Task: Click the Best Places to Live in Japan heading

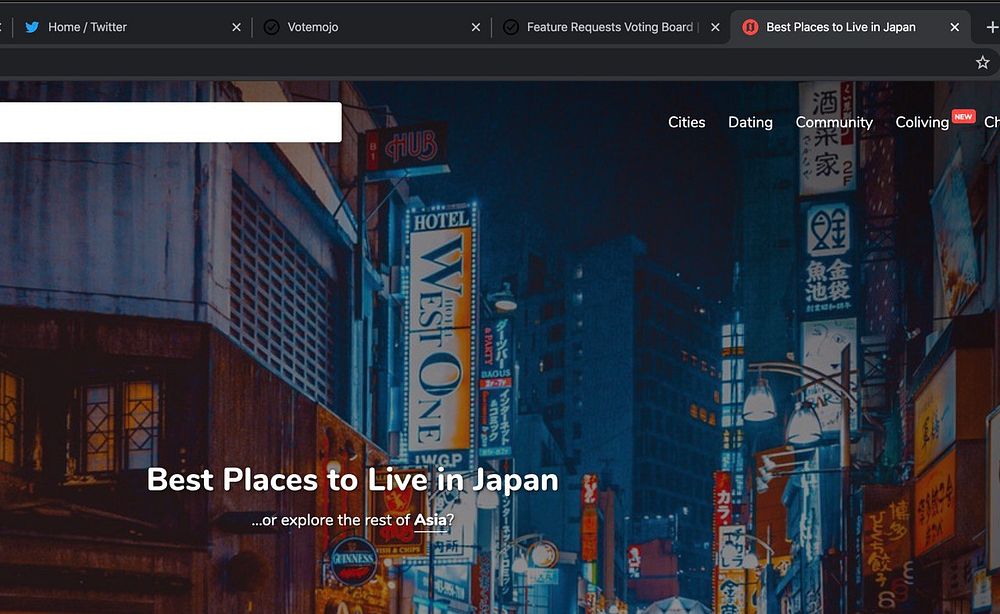Action: click(353, 479)
